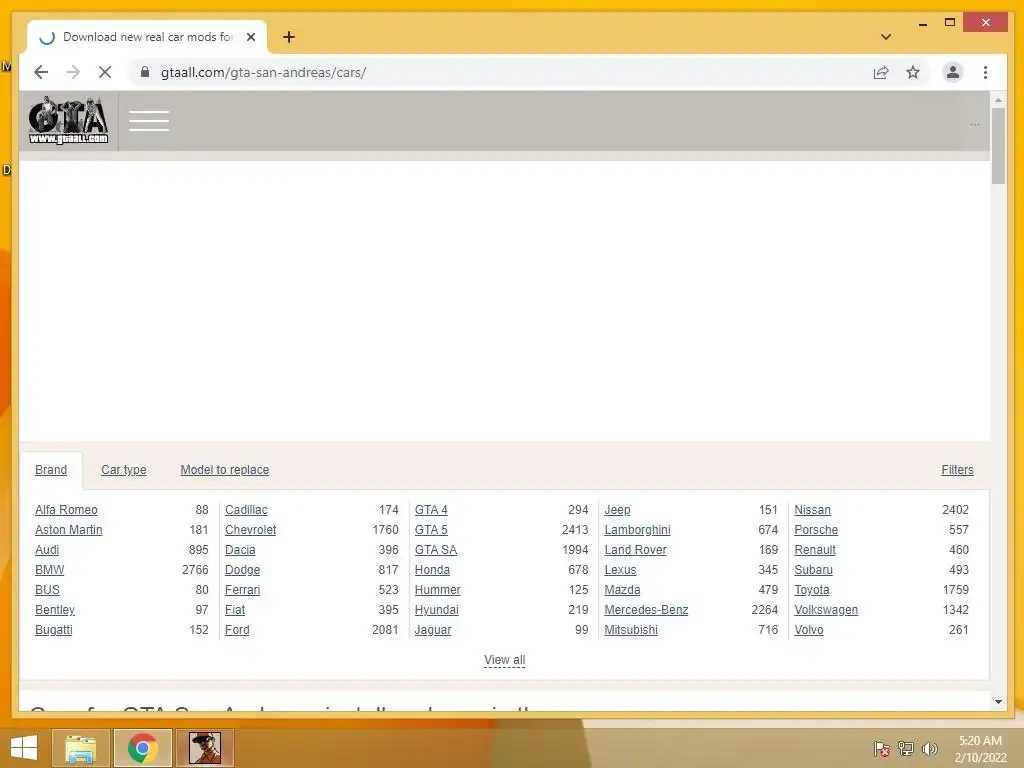This screenshot has height=768, width=1024.
Task: Open Ford brand link
Action: coord(237,630)
